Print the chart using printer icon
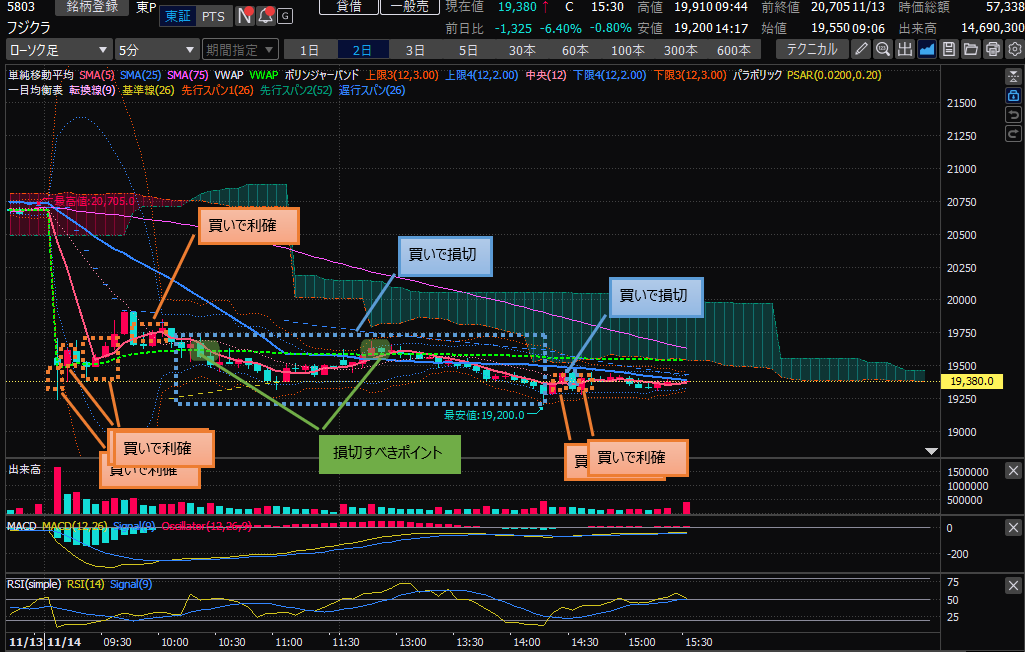1025x652 pixels. point(992,48)
